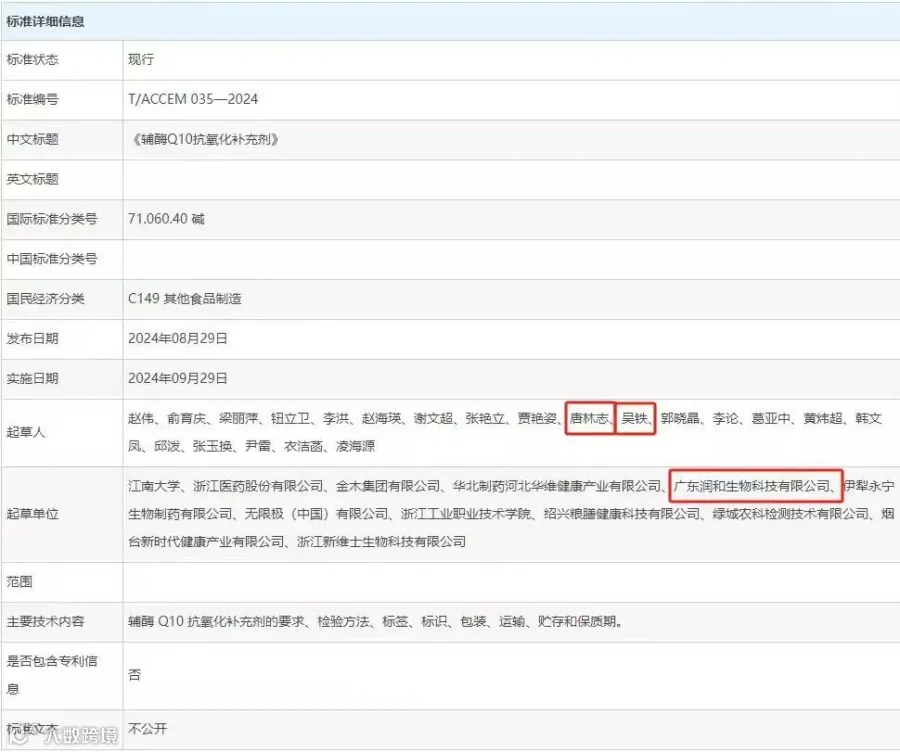Click the 中国标准分类号 label
Viewport: 900px width, 752px height.
click(52, 259)
